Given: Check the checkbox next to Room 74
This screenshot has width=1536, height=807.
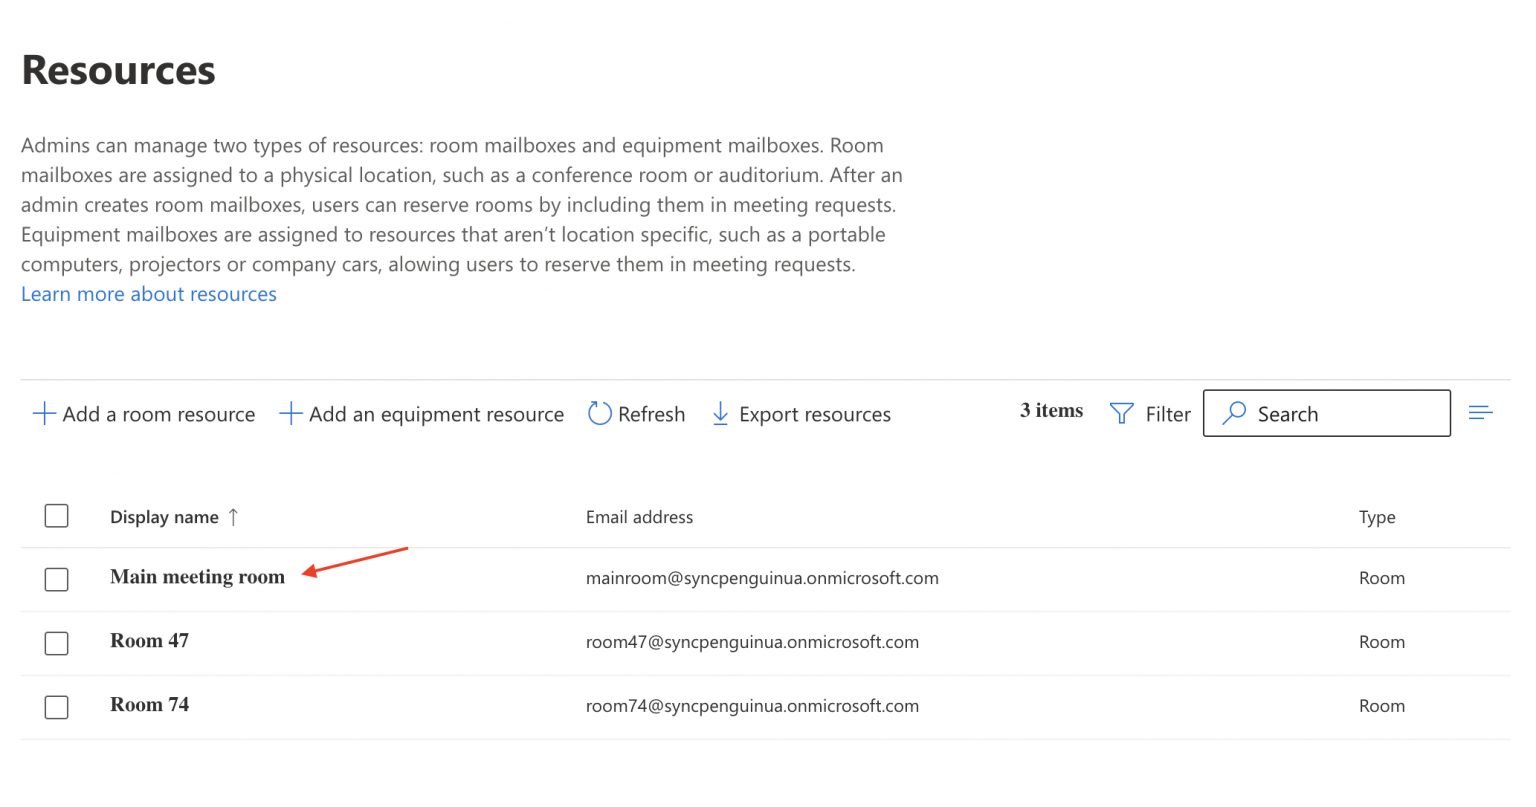Looking at the screenshot, I should pyautogui.click(x=56, y=707).
